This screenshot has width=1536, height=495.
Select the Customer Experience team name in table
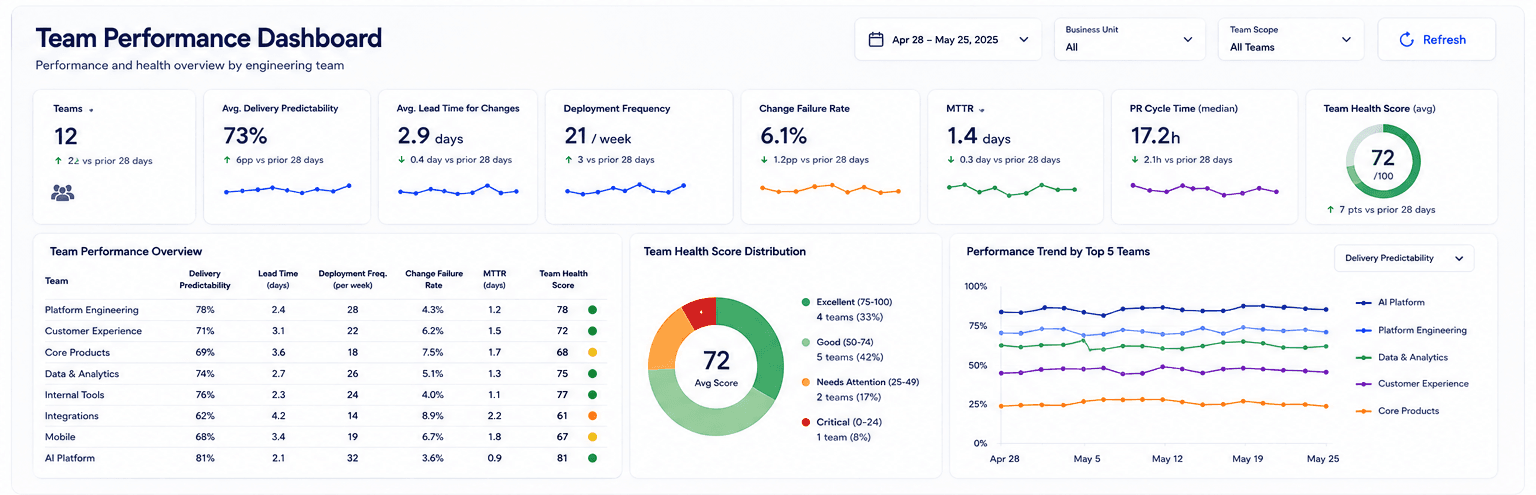(93, 331)
